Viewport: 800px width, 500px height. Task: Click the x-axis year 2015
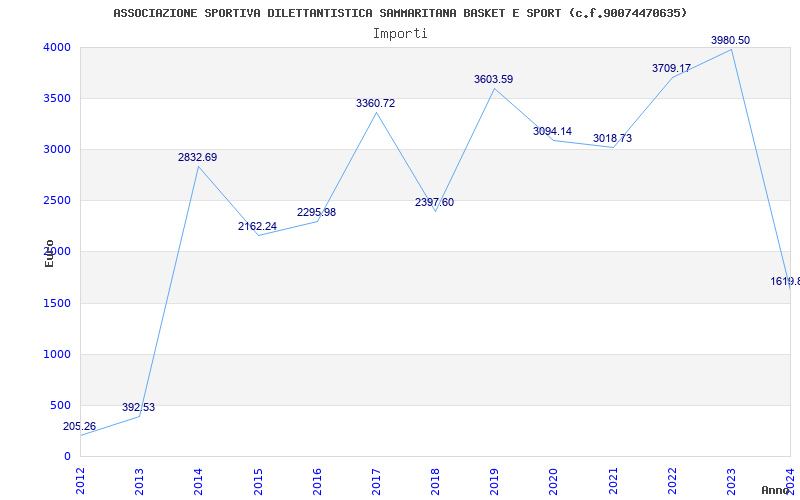pos(258,481)
